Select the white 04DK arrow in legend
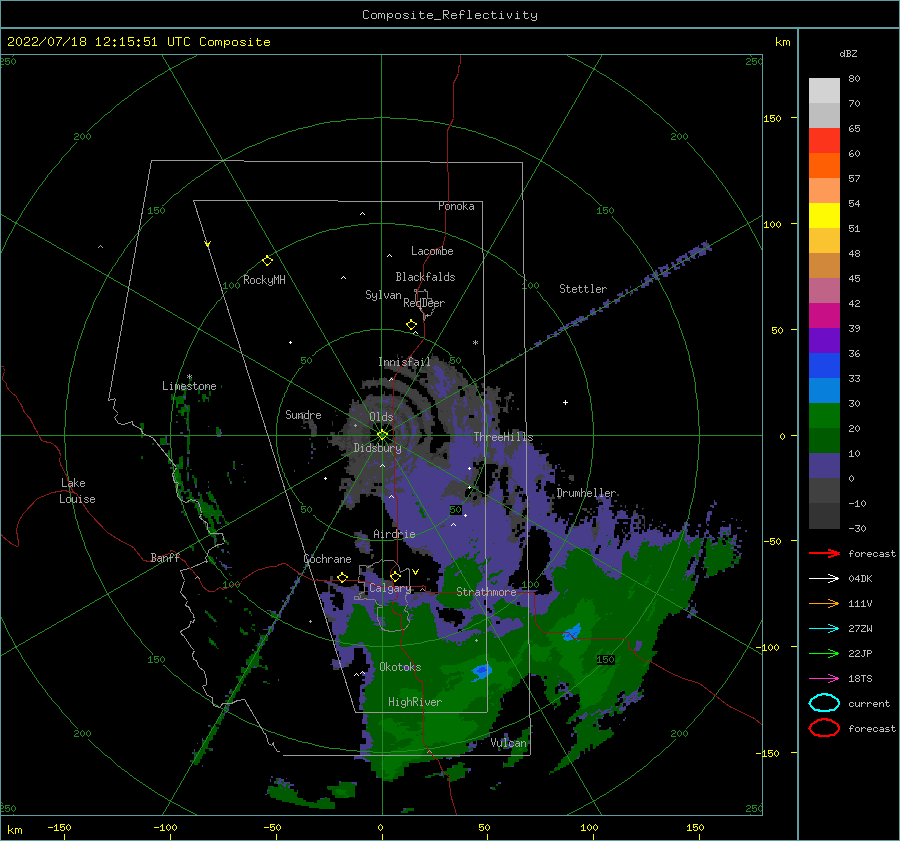Image resolution: width=900 pixels, height=841 pixels. 824,578
